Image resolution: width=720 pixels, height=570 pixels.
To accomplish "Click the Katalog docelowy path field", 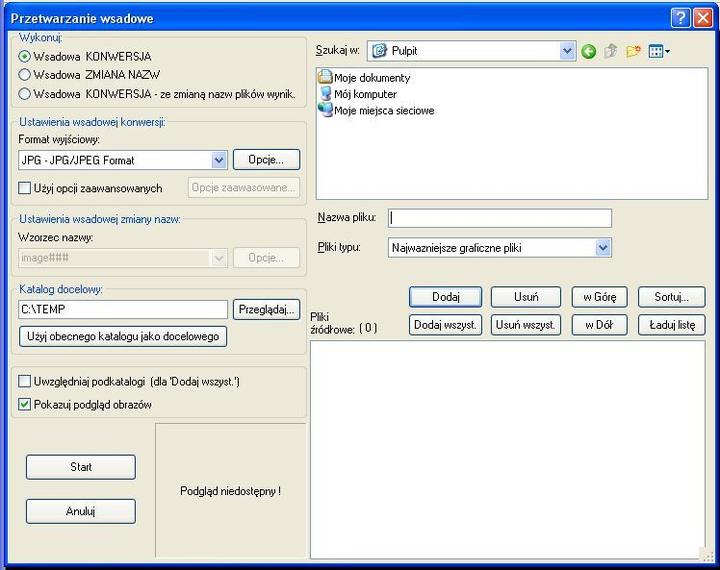I will [x=123, y=310].
